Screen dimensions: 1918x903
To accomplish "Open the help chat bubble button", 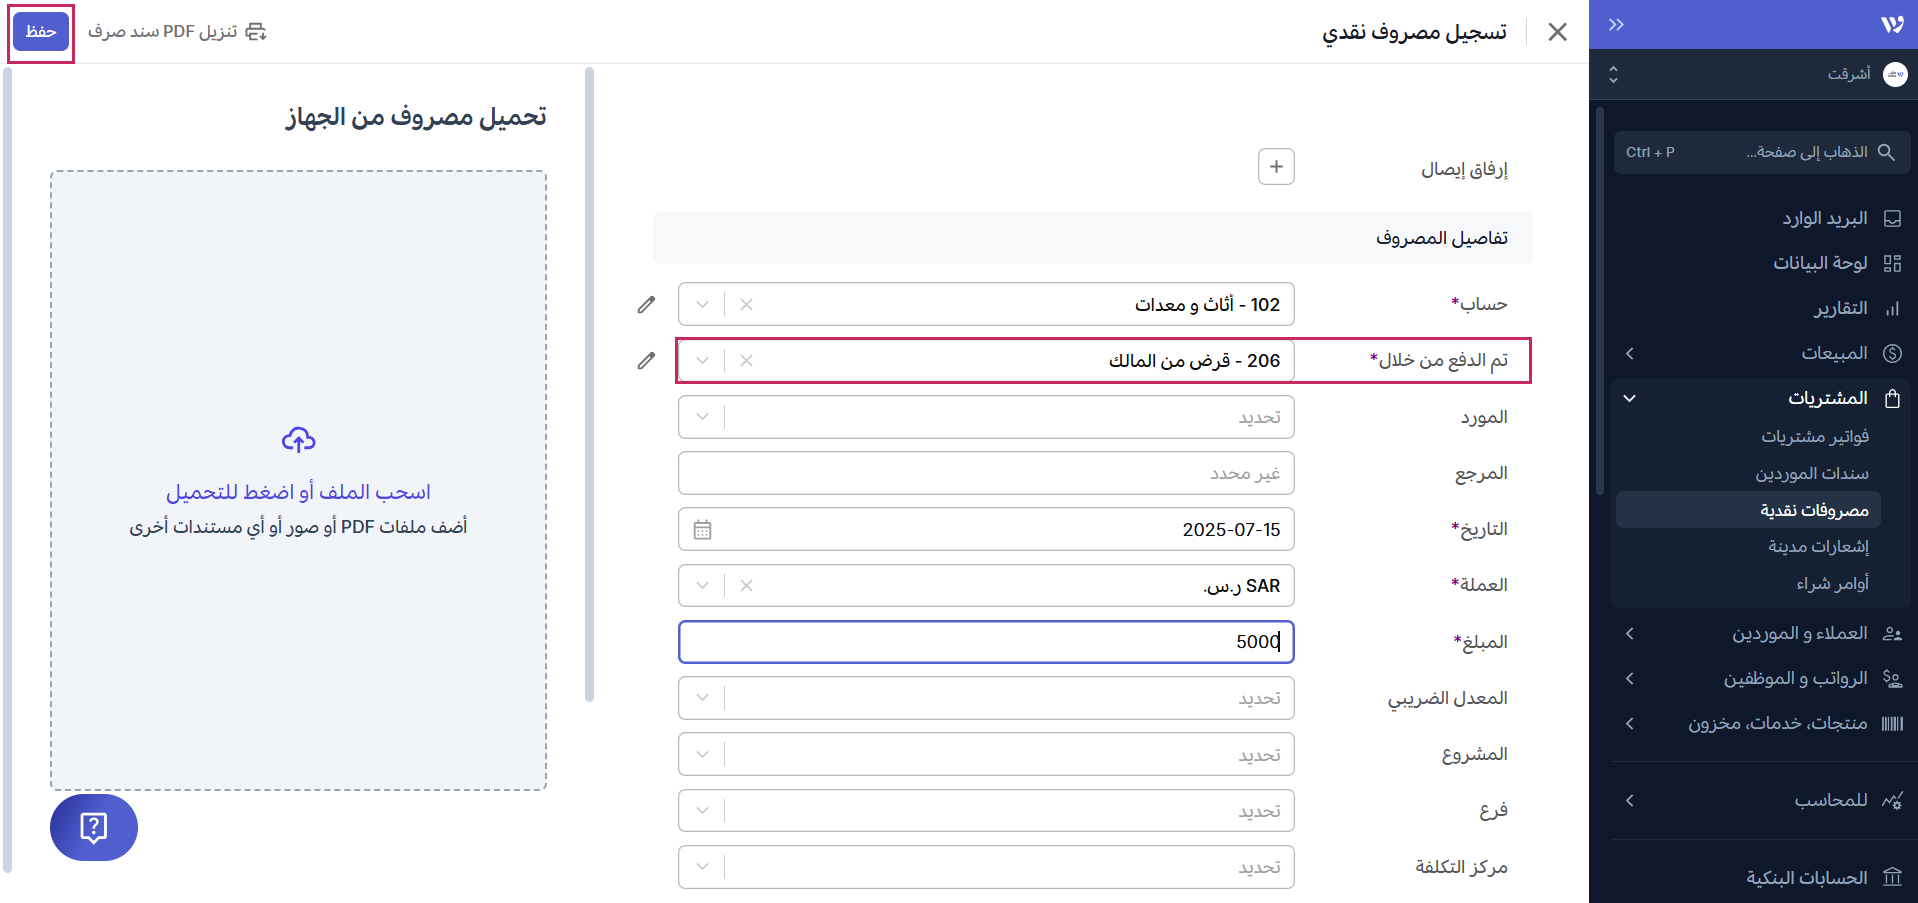I will click(x=94, y=827).
